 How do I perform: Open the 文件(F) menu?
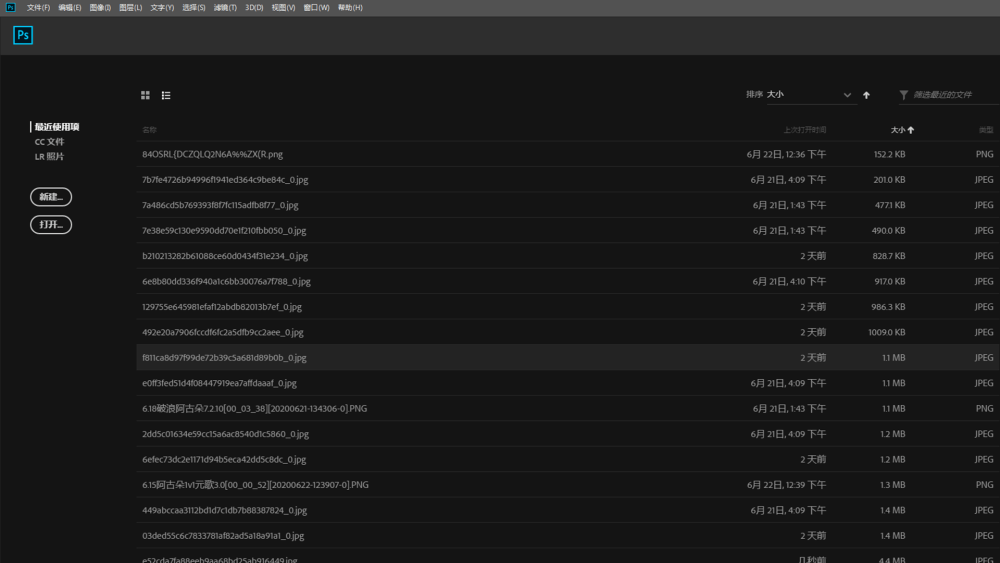pos(38,7)
